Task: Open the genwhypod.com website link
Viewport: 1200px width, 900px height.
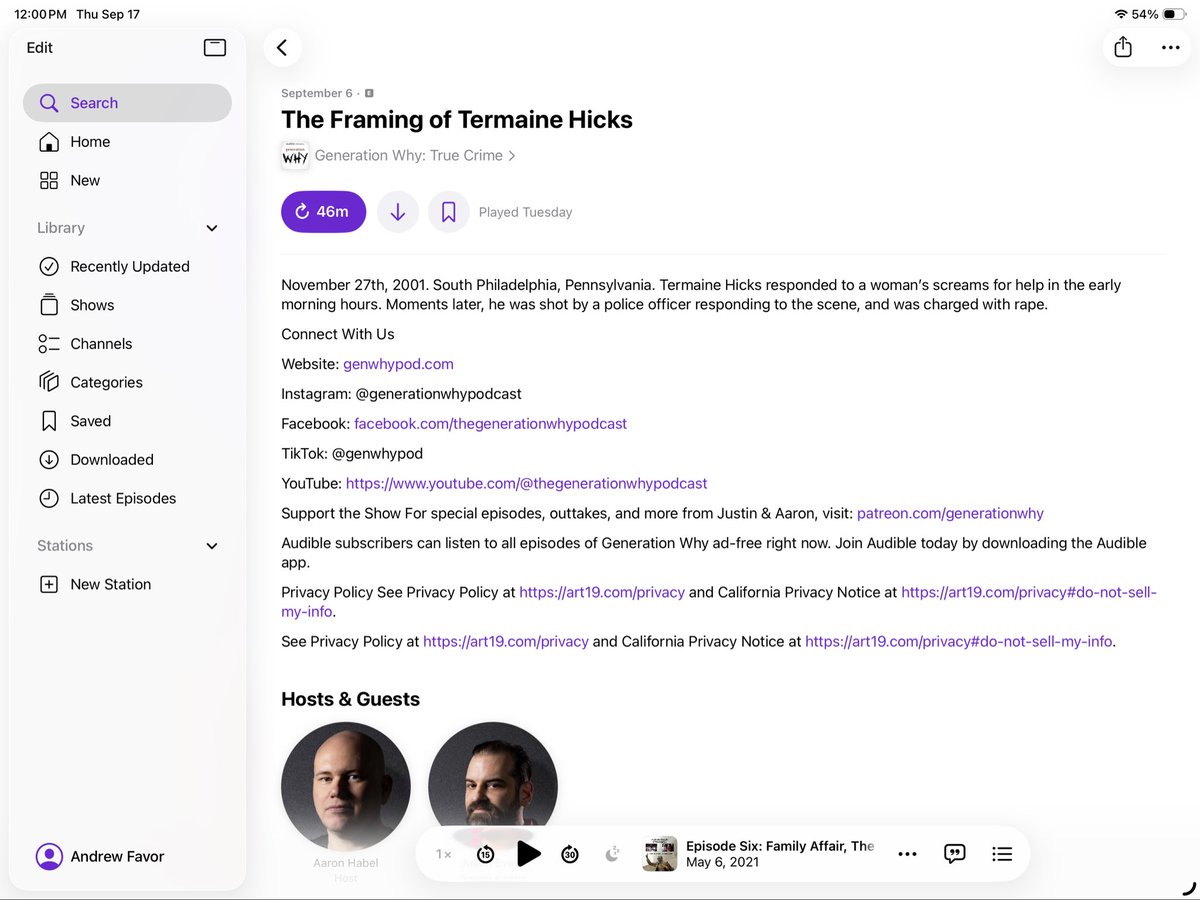Action: click(x=398, y=364)
